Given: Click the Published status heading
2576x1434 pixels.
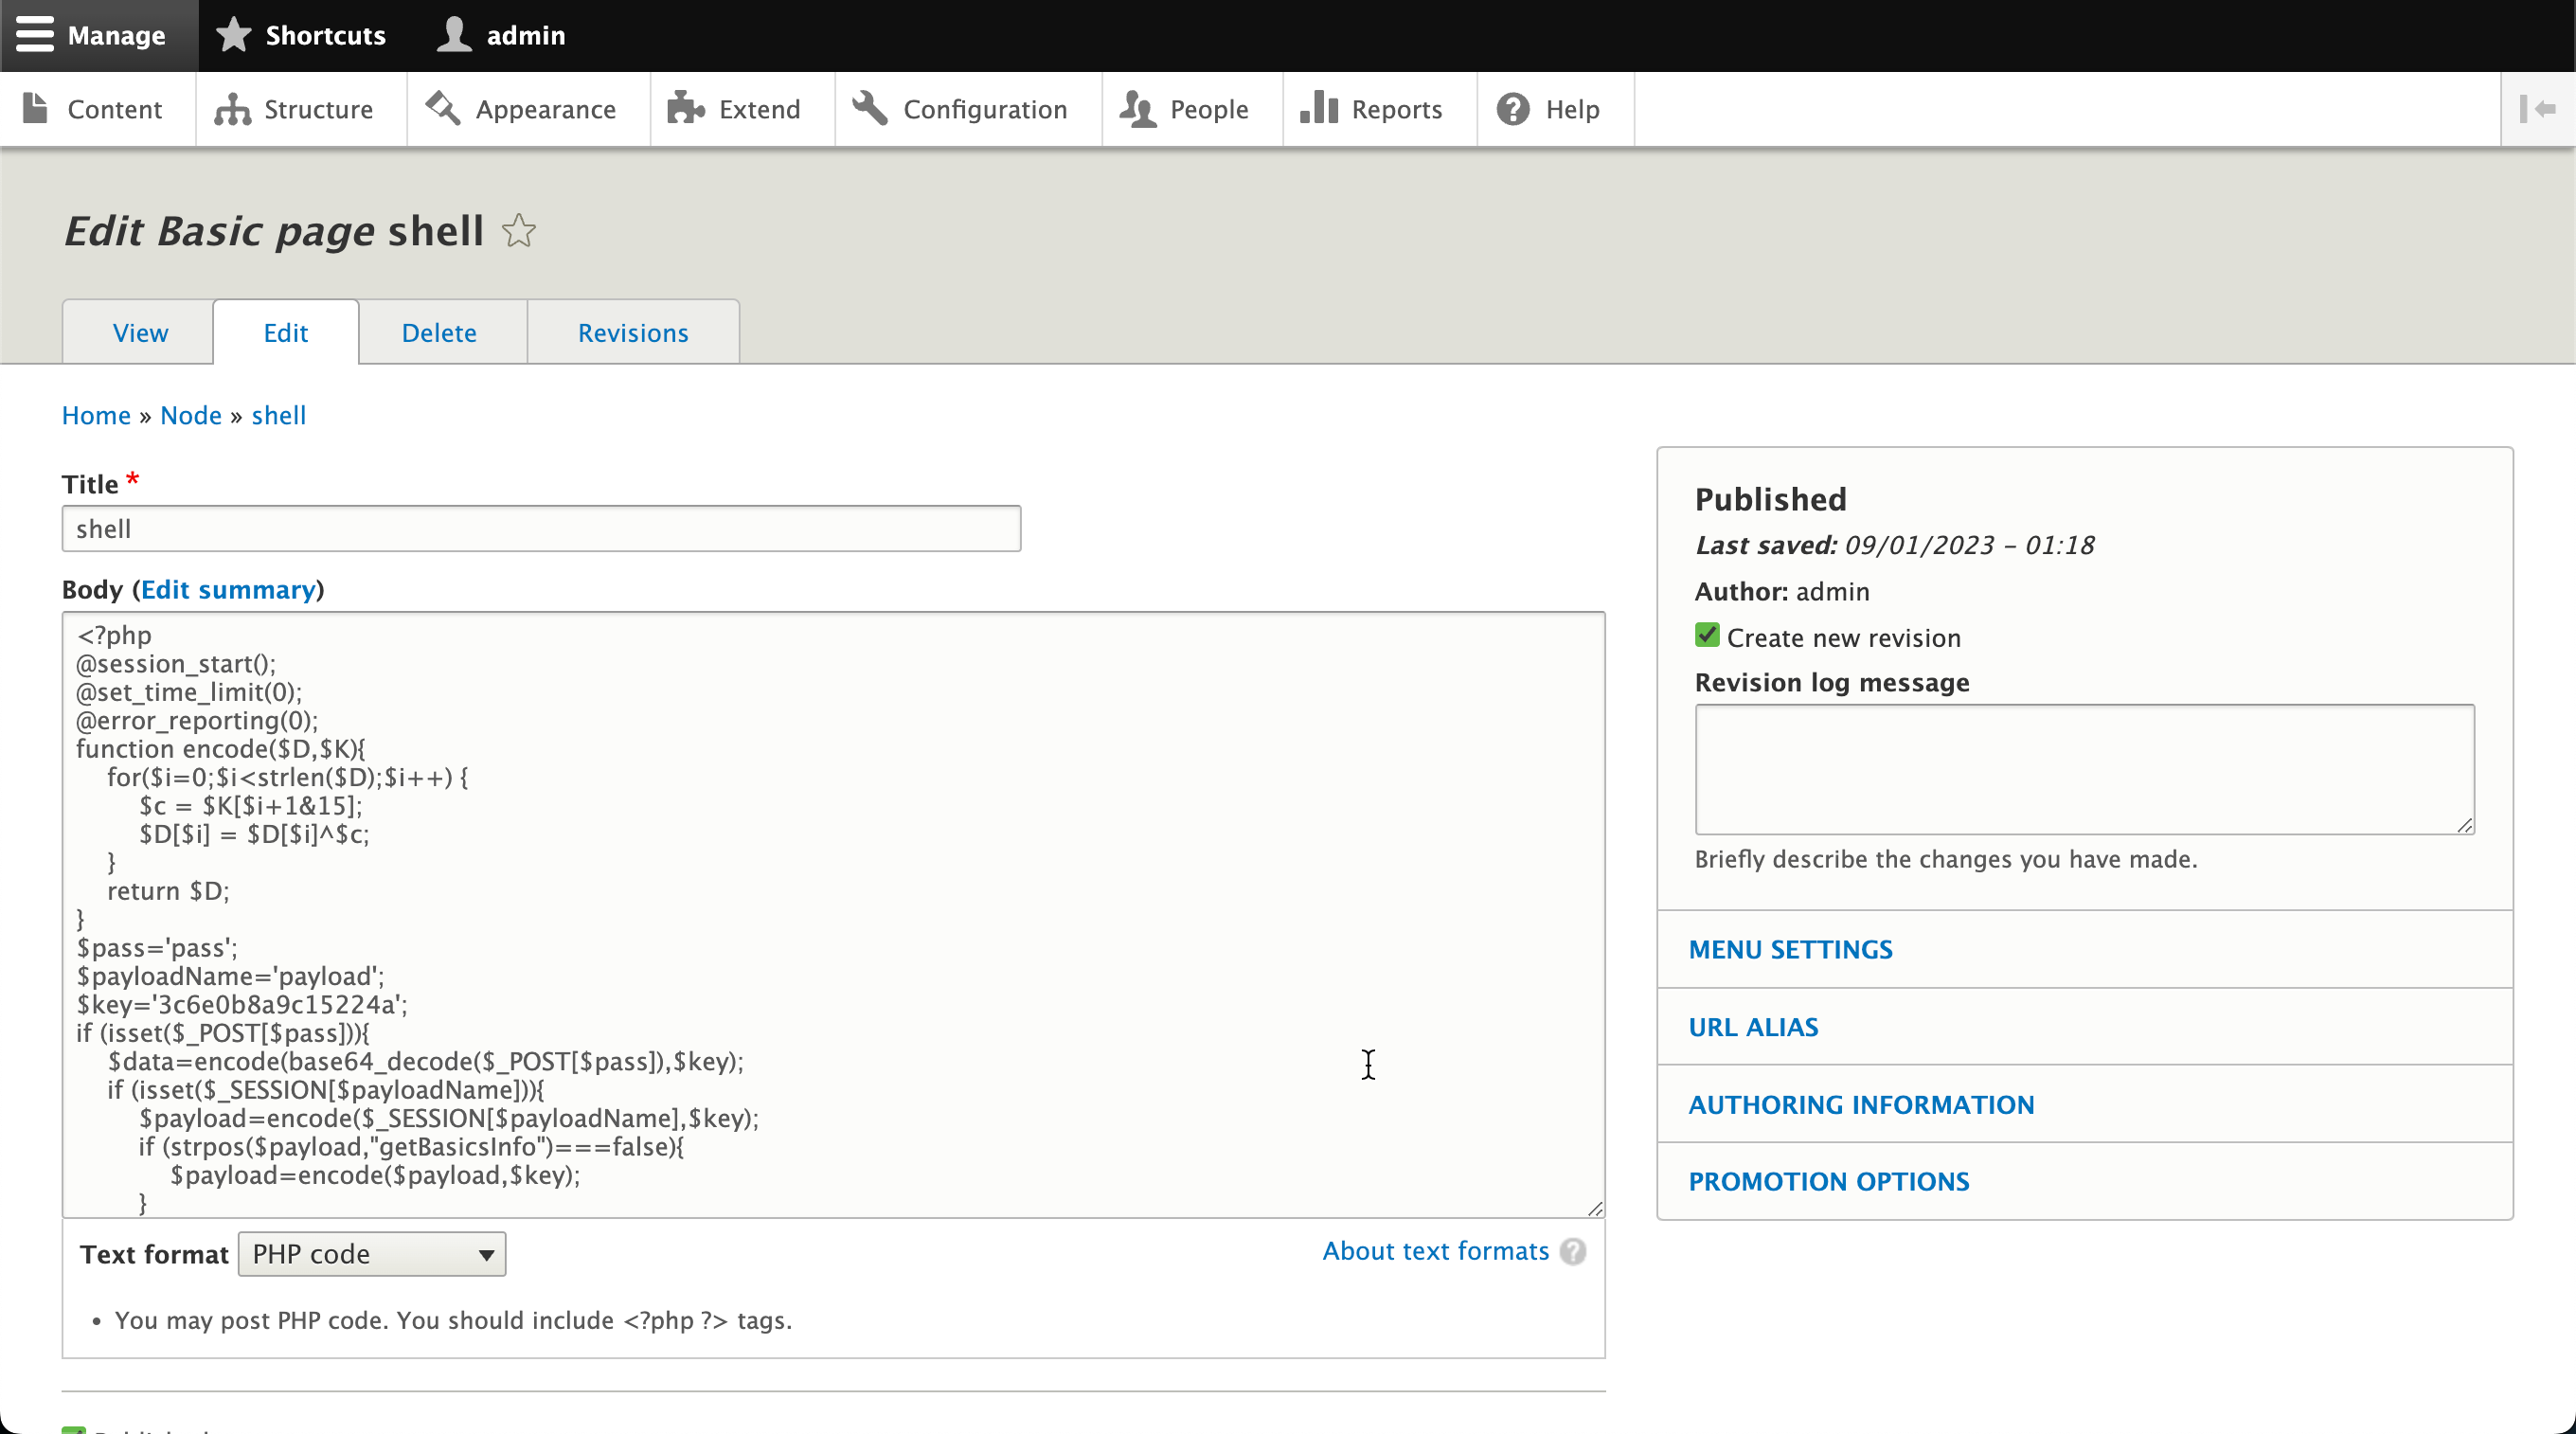Looking at the screenshot, I should 1770,499.
